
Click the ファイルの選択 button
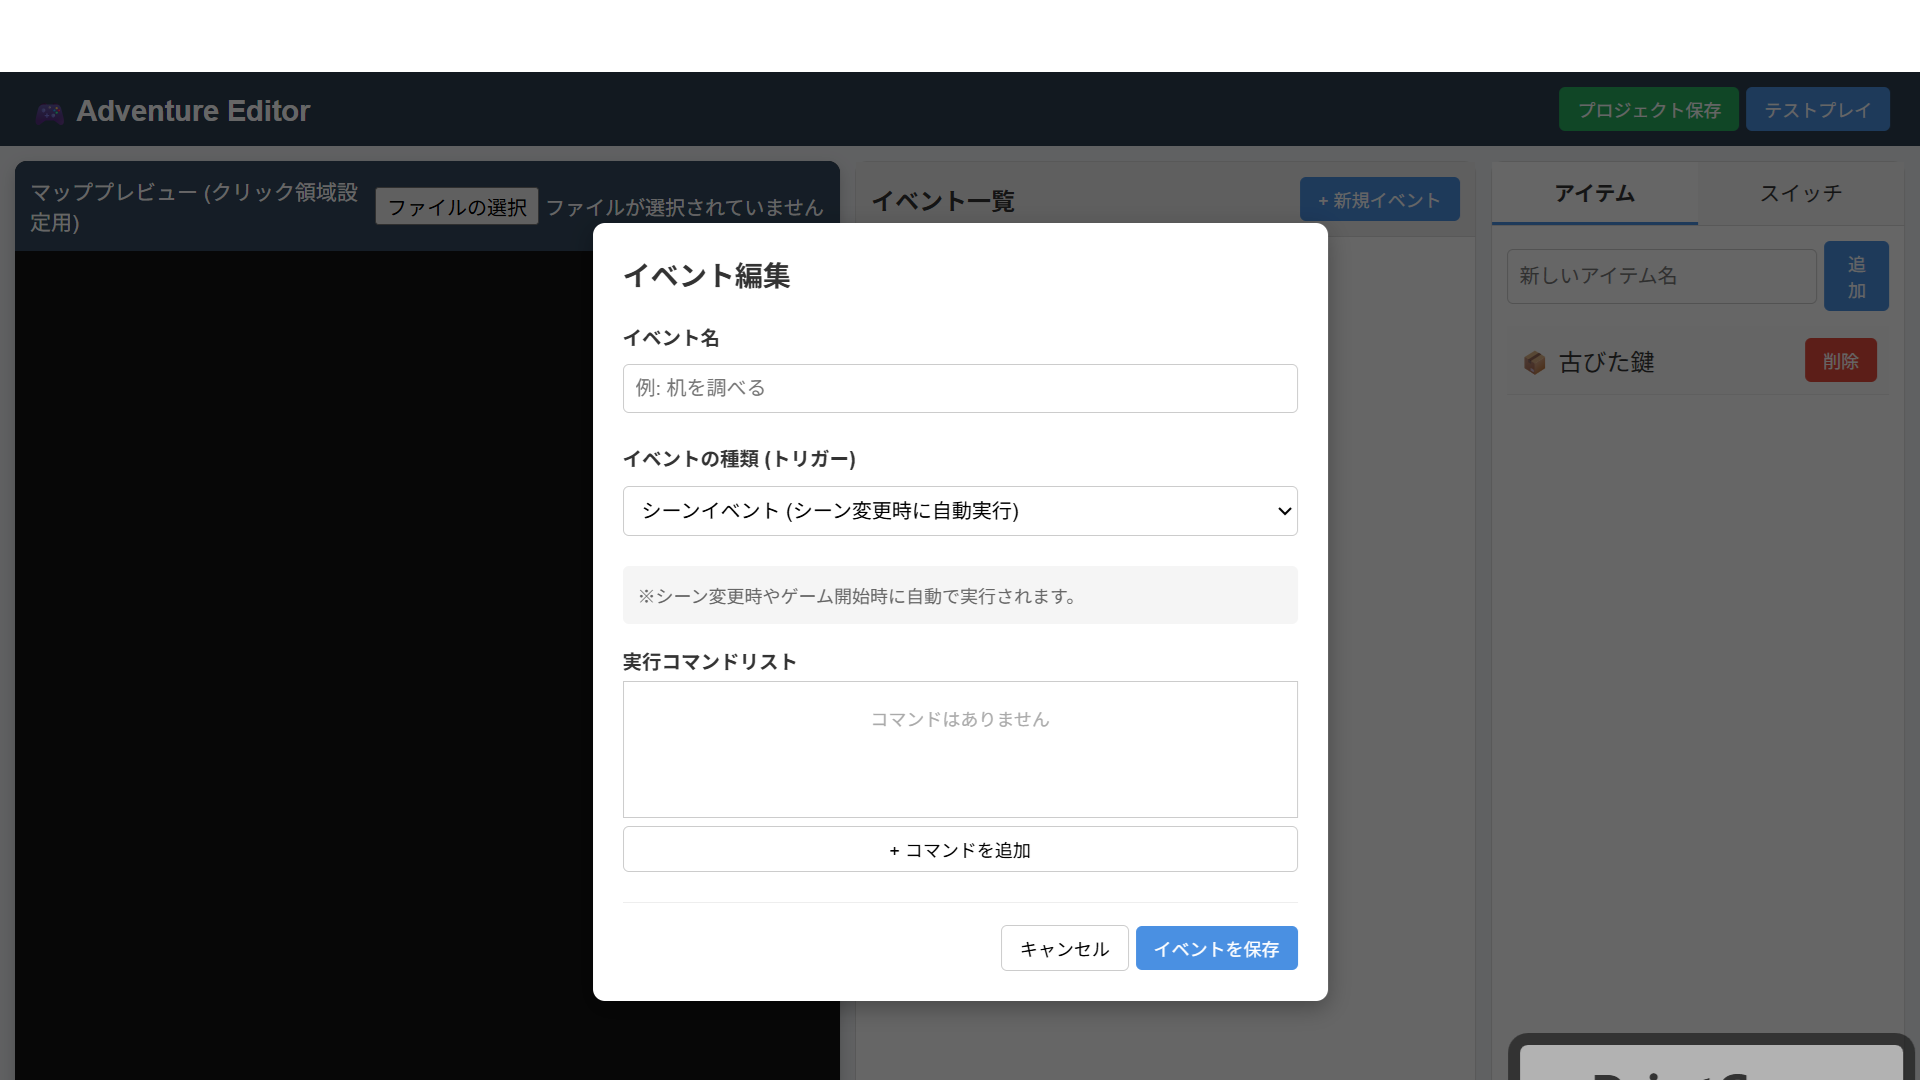[x=457, y=207]
